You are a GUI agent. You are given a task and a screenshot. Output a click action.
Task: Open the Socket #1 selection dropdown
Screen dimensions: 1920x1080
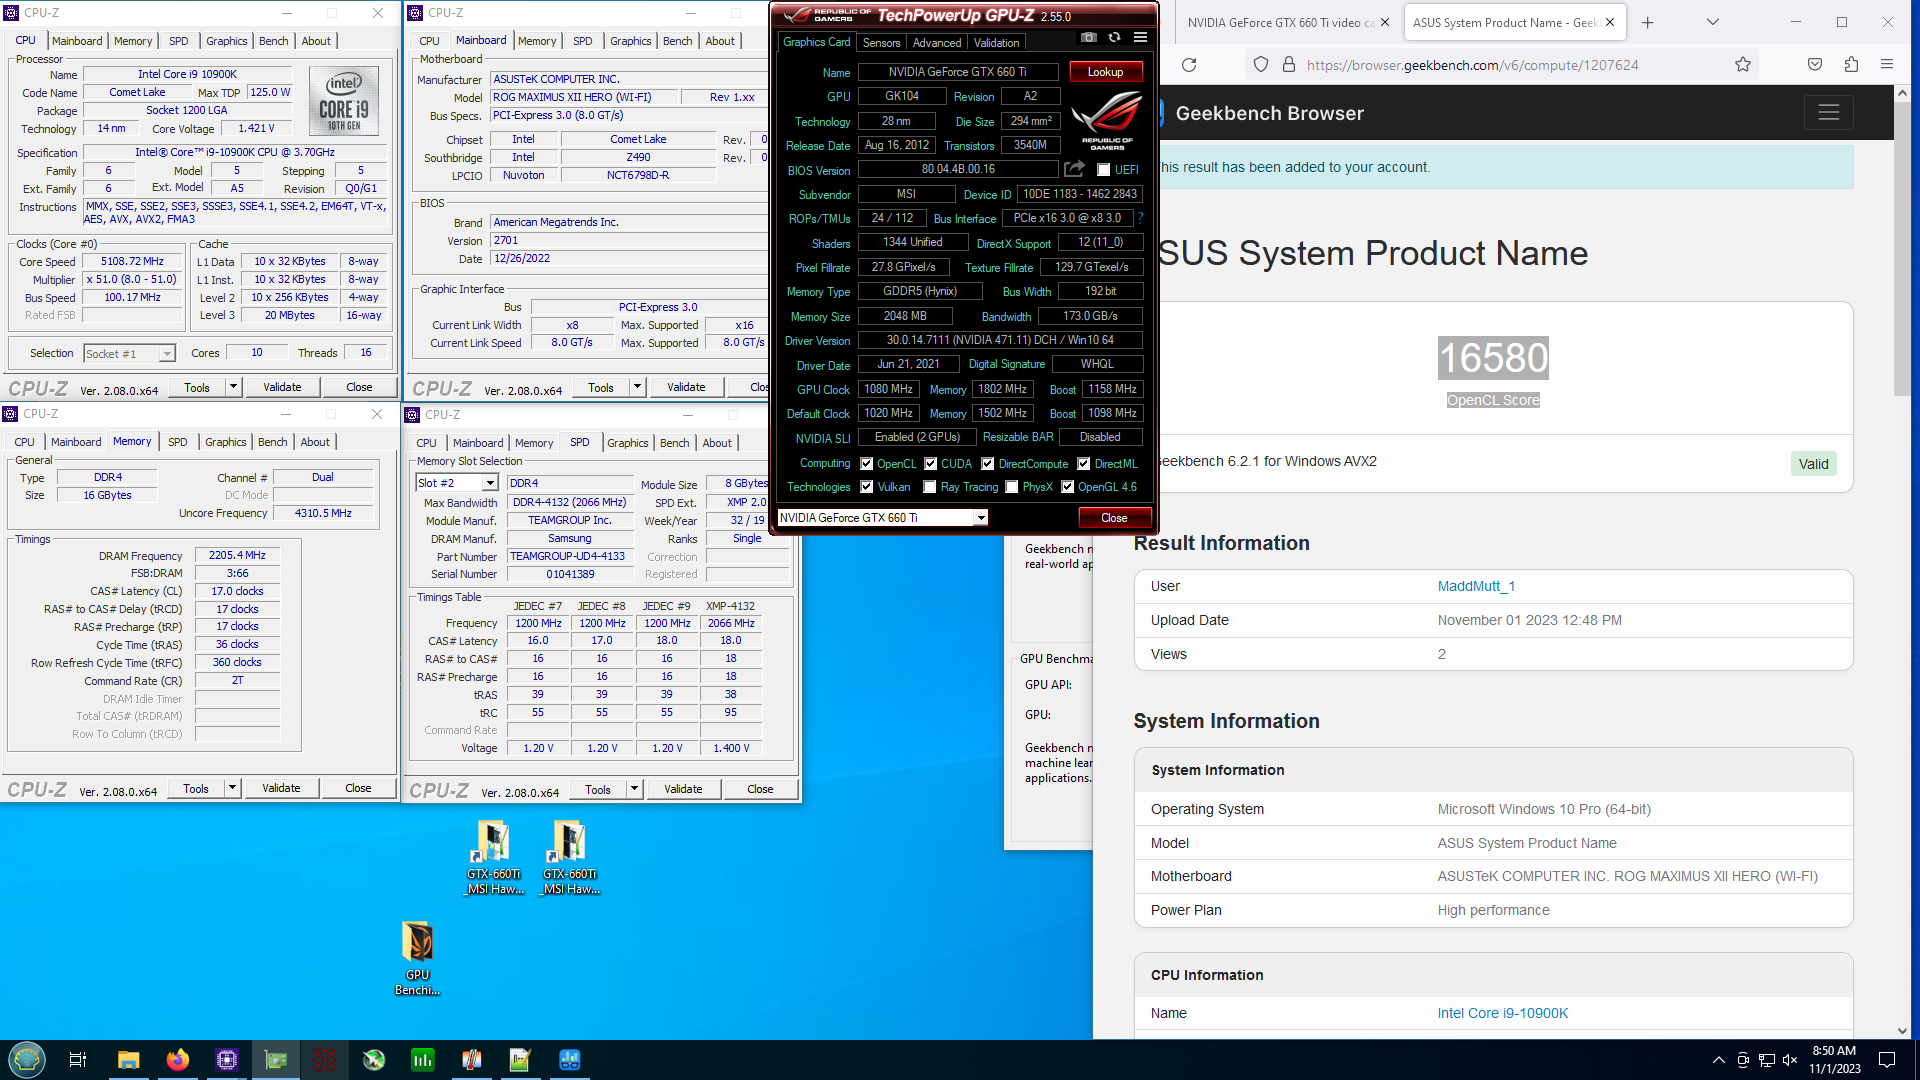(x=129, y=353)
